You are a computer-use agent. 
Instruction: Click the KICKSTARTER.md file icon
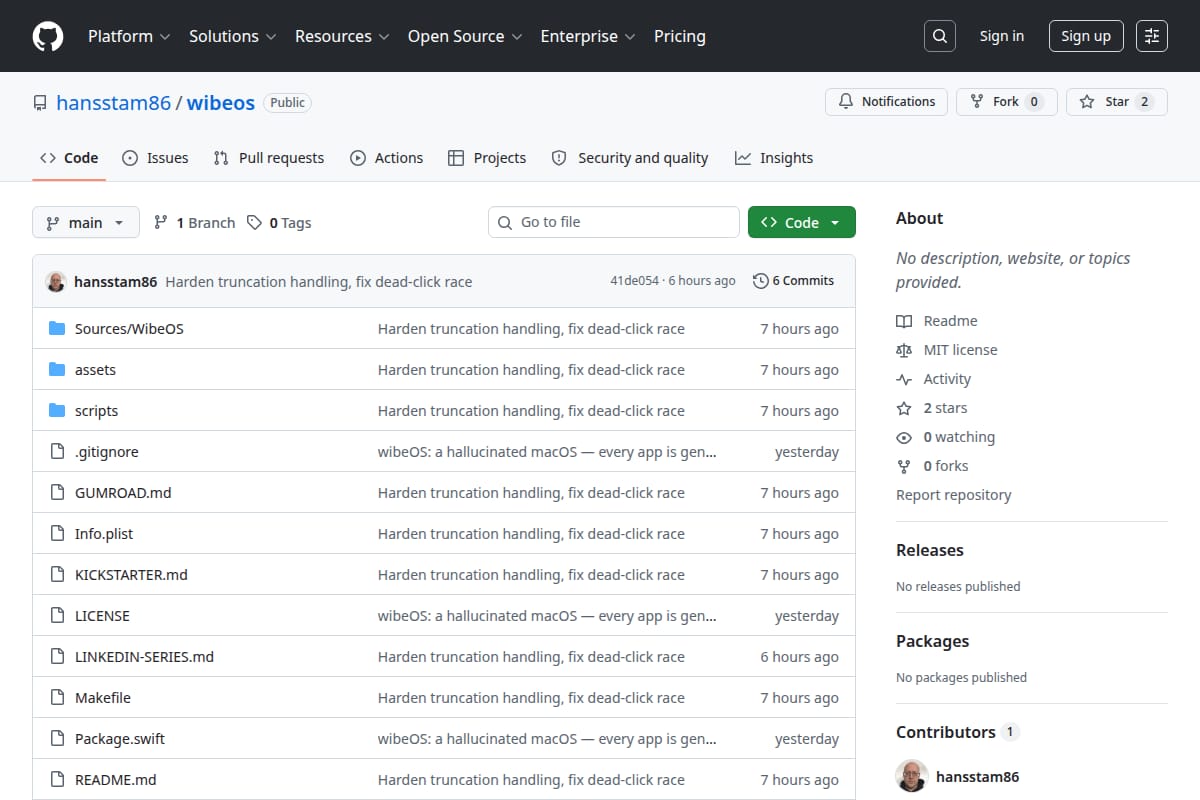pyautogui.click(x=57, y=575)
